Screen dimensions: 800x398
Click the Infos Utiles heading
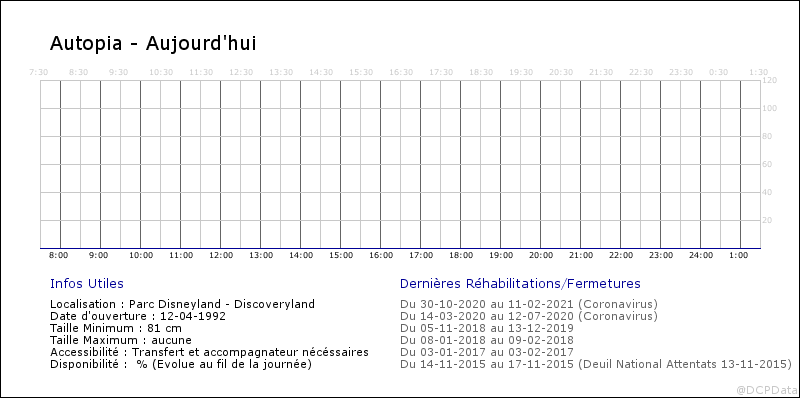pos(87,284)
